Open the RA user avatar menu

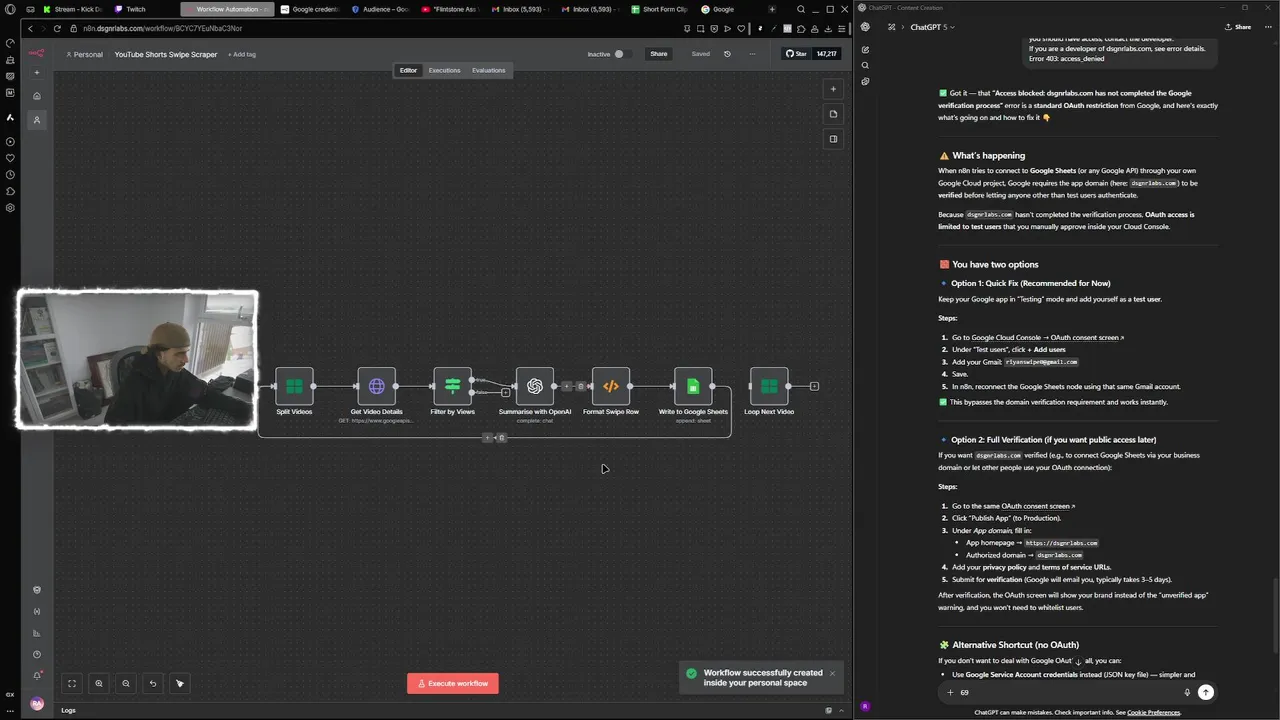37,704
